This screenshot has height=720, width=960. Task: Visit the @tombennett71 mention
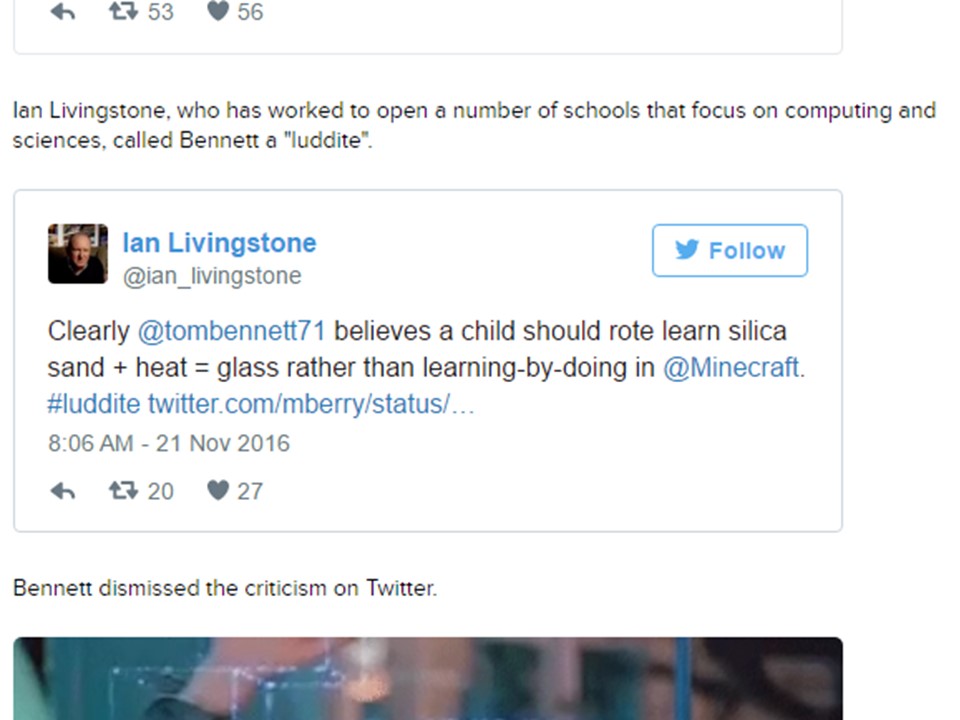coord(231,331)
